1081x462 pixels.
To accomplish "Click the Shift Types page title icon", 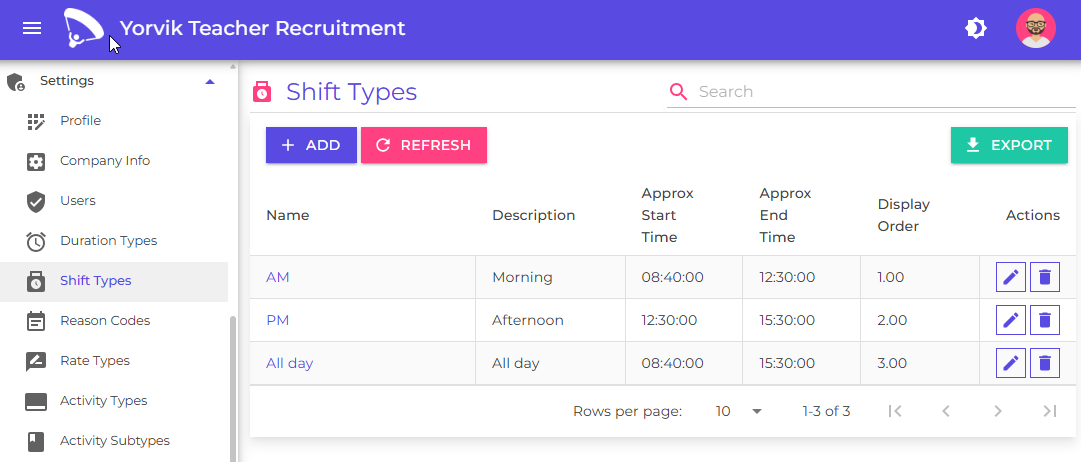I will (263, 92).
